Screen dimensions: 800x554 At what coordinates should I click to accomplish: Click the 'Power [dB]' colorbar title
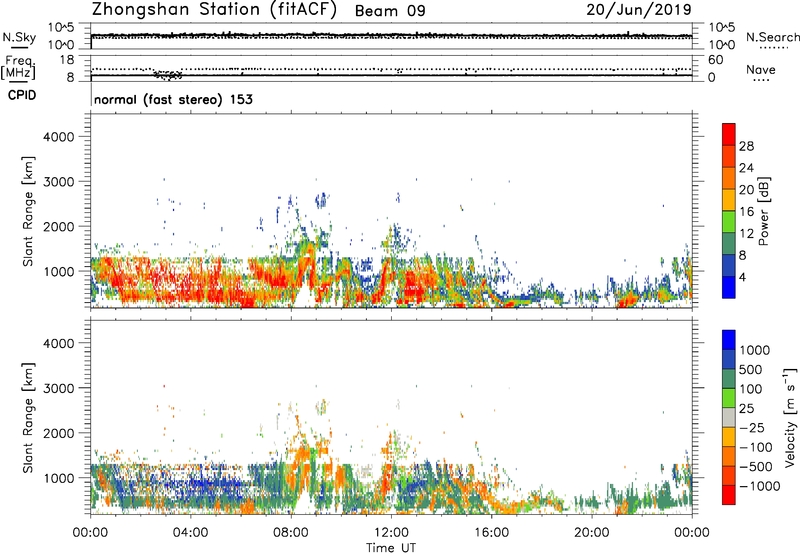coord(763,211)
